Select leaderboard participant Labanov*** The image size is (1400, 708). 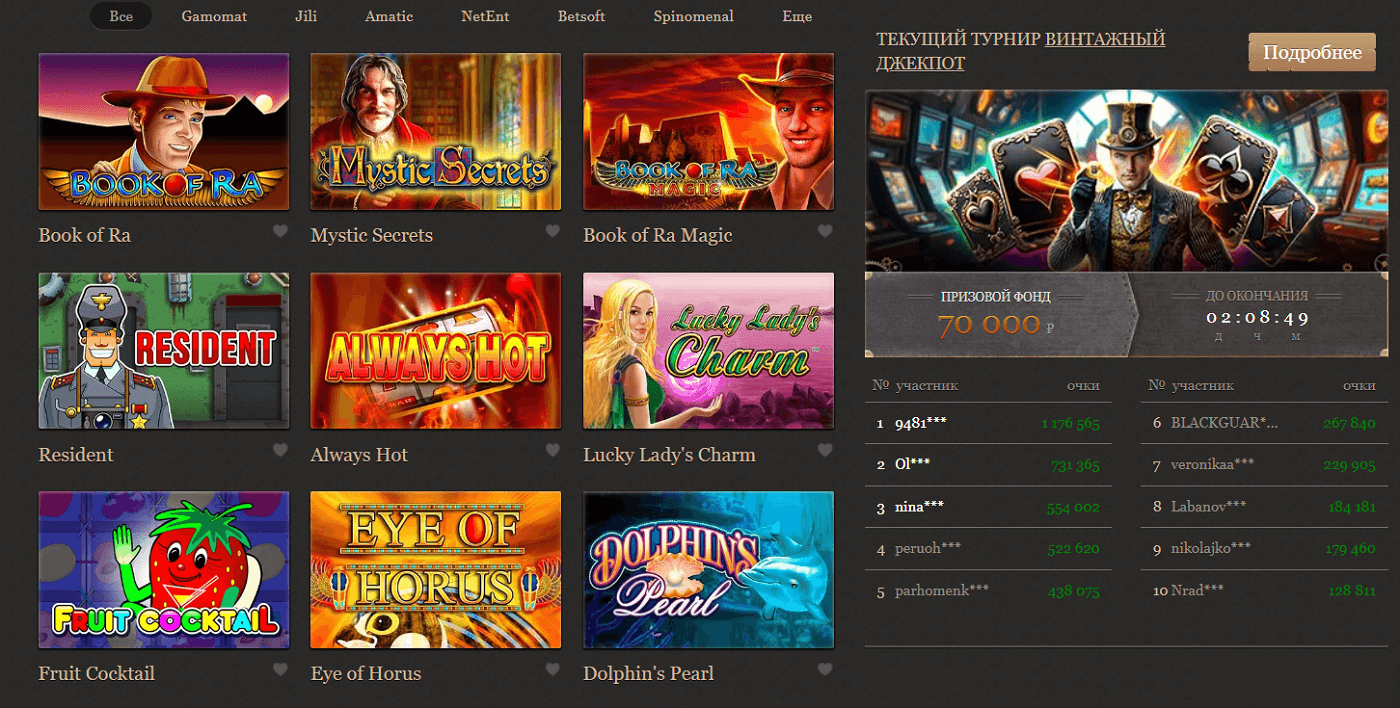[1209, 507]
